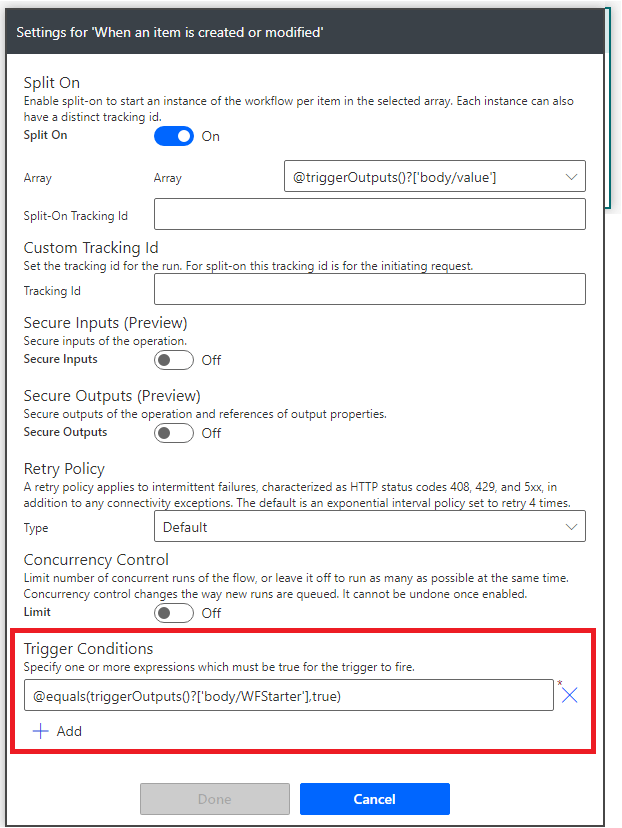622x828 pixels.
Task: Enable the Secure Outputs toggle
Action: click(x=174, y=433)
